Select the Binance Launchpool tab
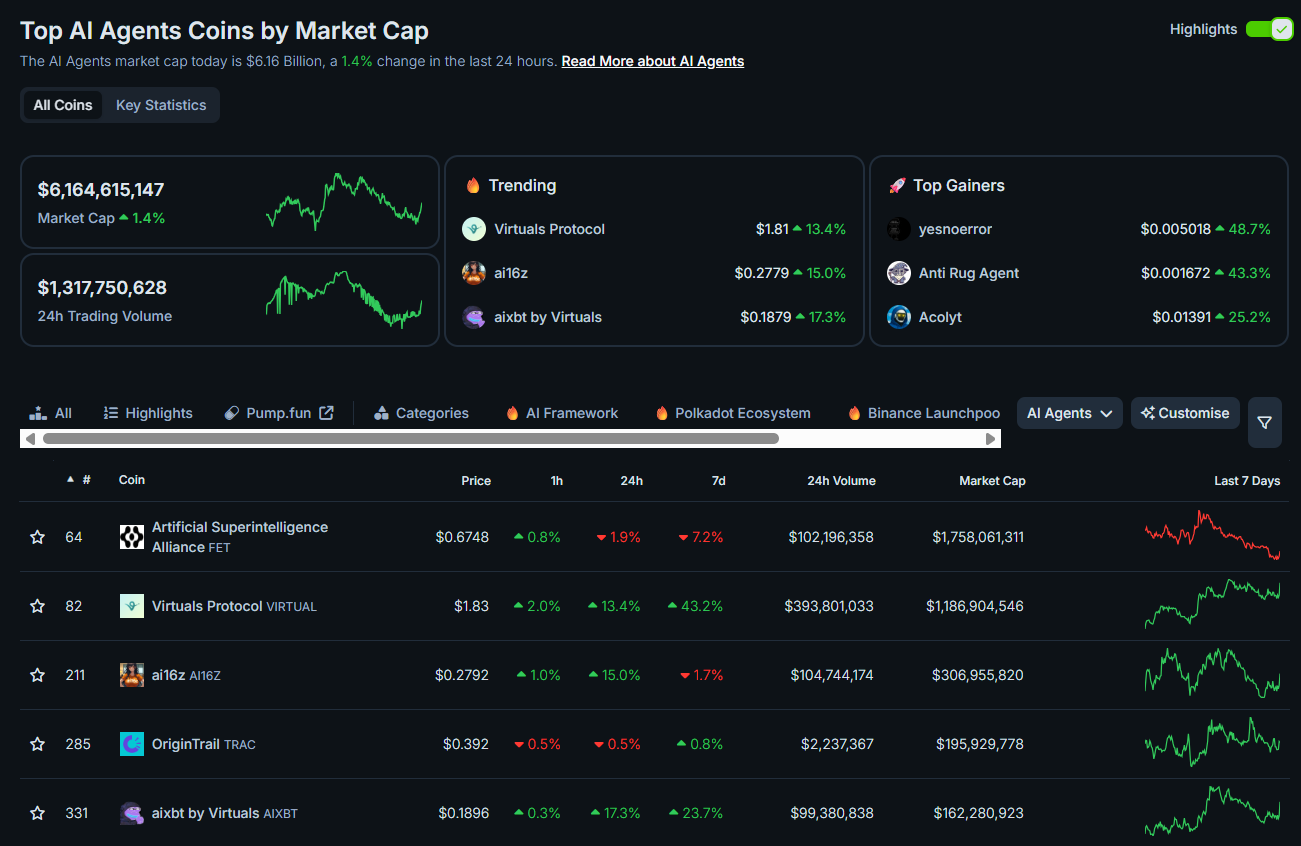The image size is (1301, 846). click(x=924, y=413)
